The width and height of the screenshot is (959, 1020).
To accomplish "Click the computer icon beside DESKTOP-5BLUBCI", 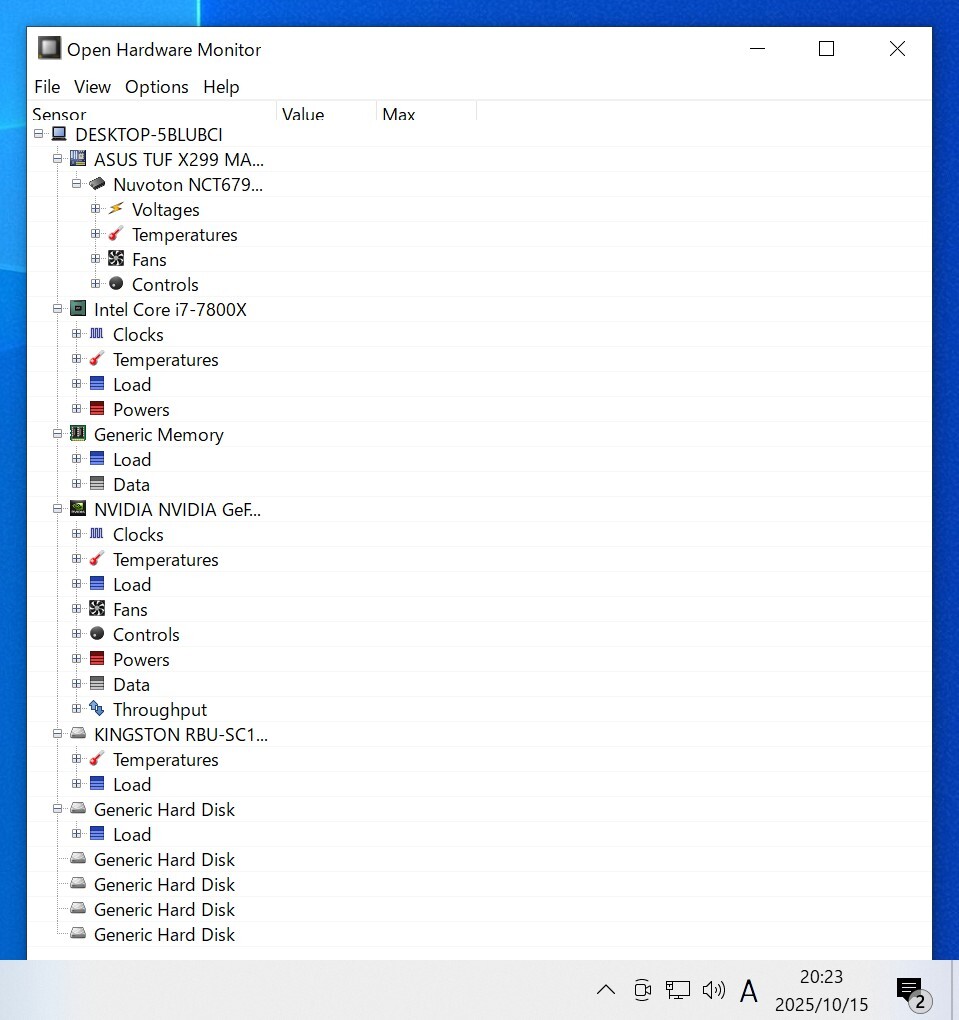I will pos(59,134).
